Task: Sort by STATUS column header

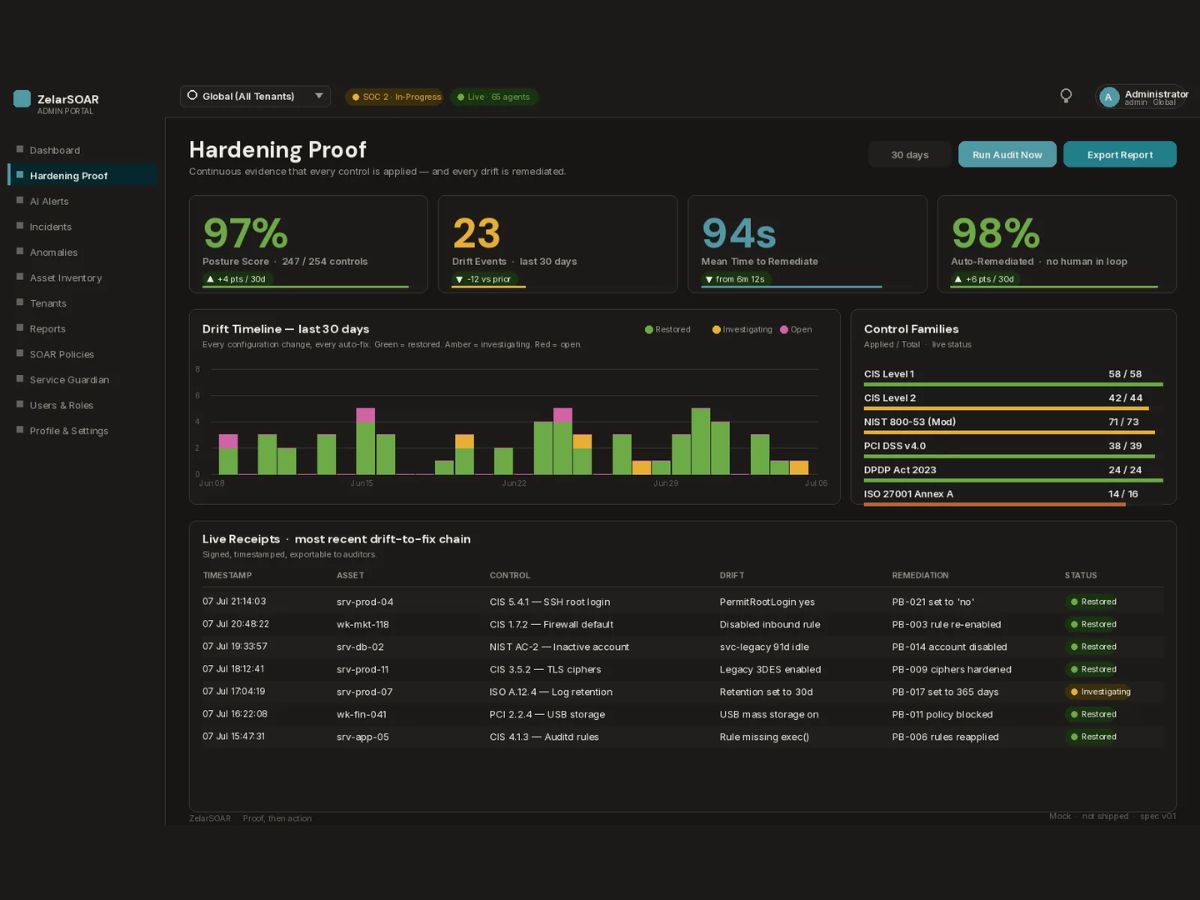Action: [1081, 575]
